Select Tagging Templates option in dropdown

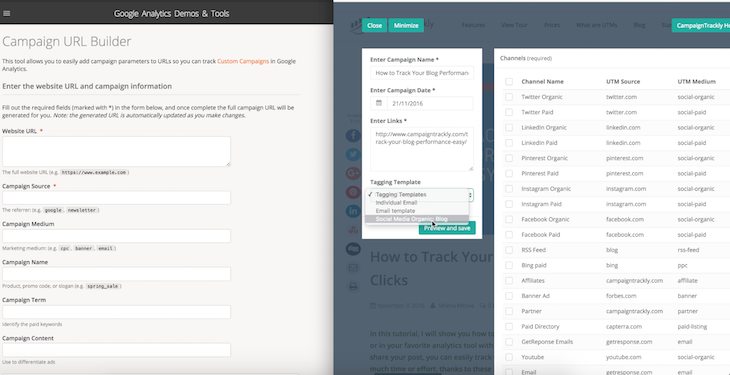[x=416, y=195]
